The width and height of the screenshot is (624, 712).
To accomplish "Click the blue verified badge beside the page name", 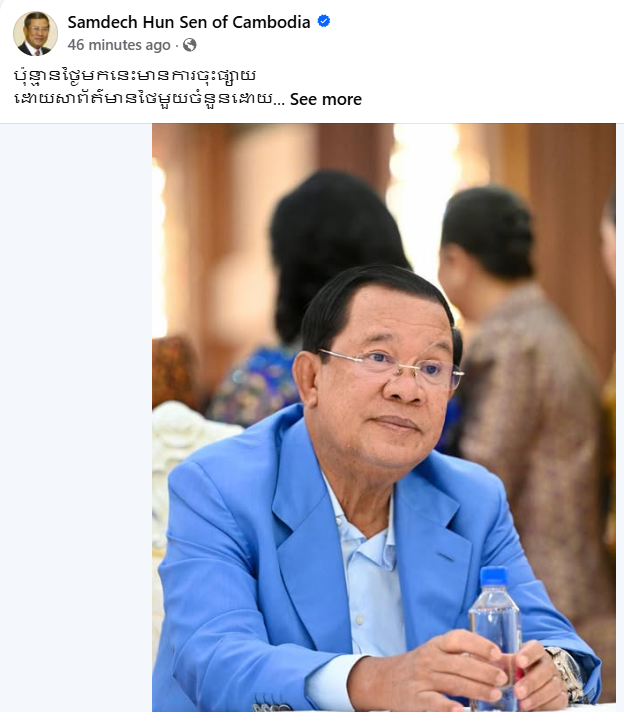I will click(x=323, y=21).
